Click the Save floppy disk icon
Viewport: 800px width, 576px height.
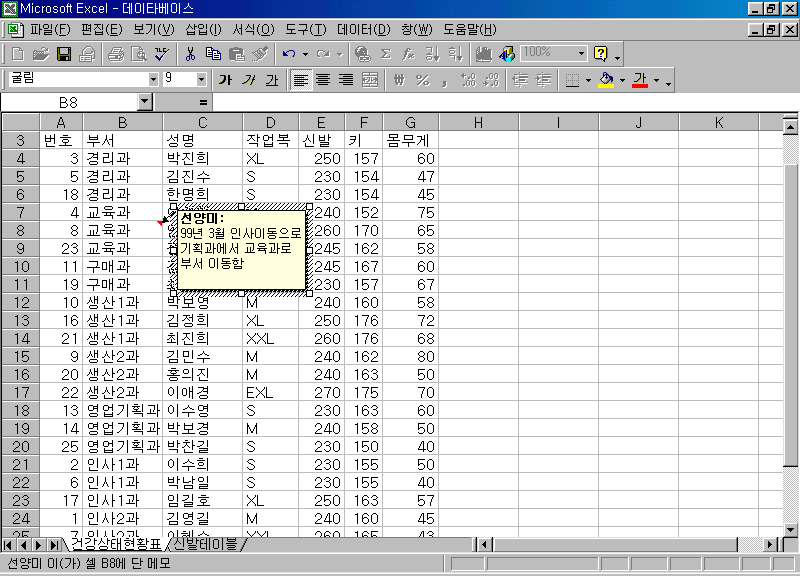click(x=63, y=53)
